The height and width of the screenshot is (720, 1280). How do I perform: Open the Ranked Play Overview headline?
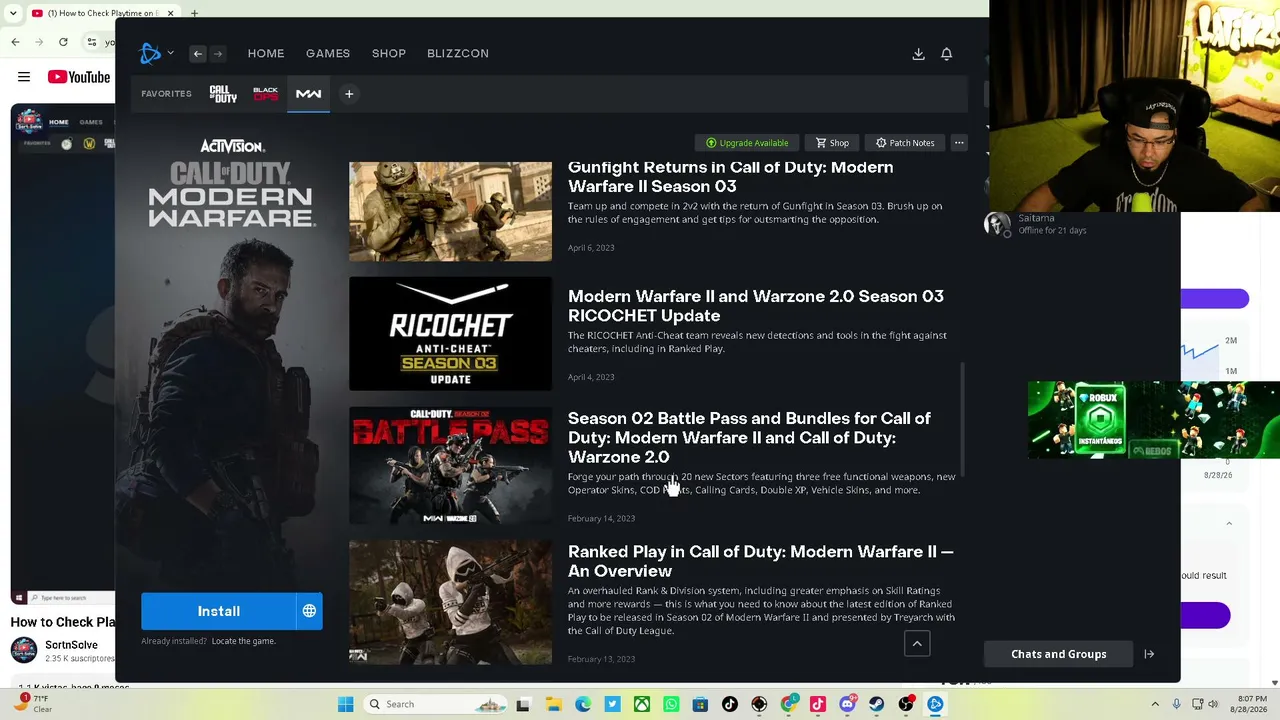[x=760, y=561]
